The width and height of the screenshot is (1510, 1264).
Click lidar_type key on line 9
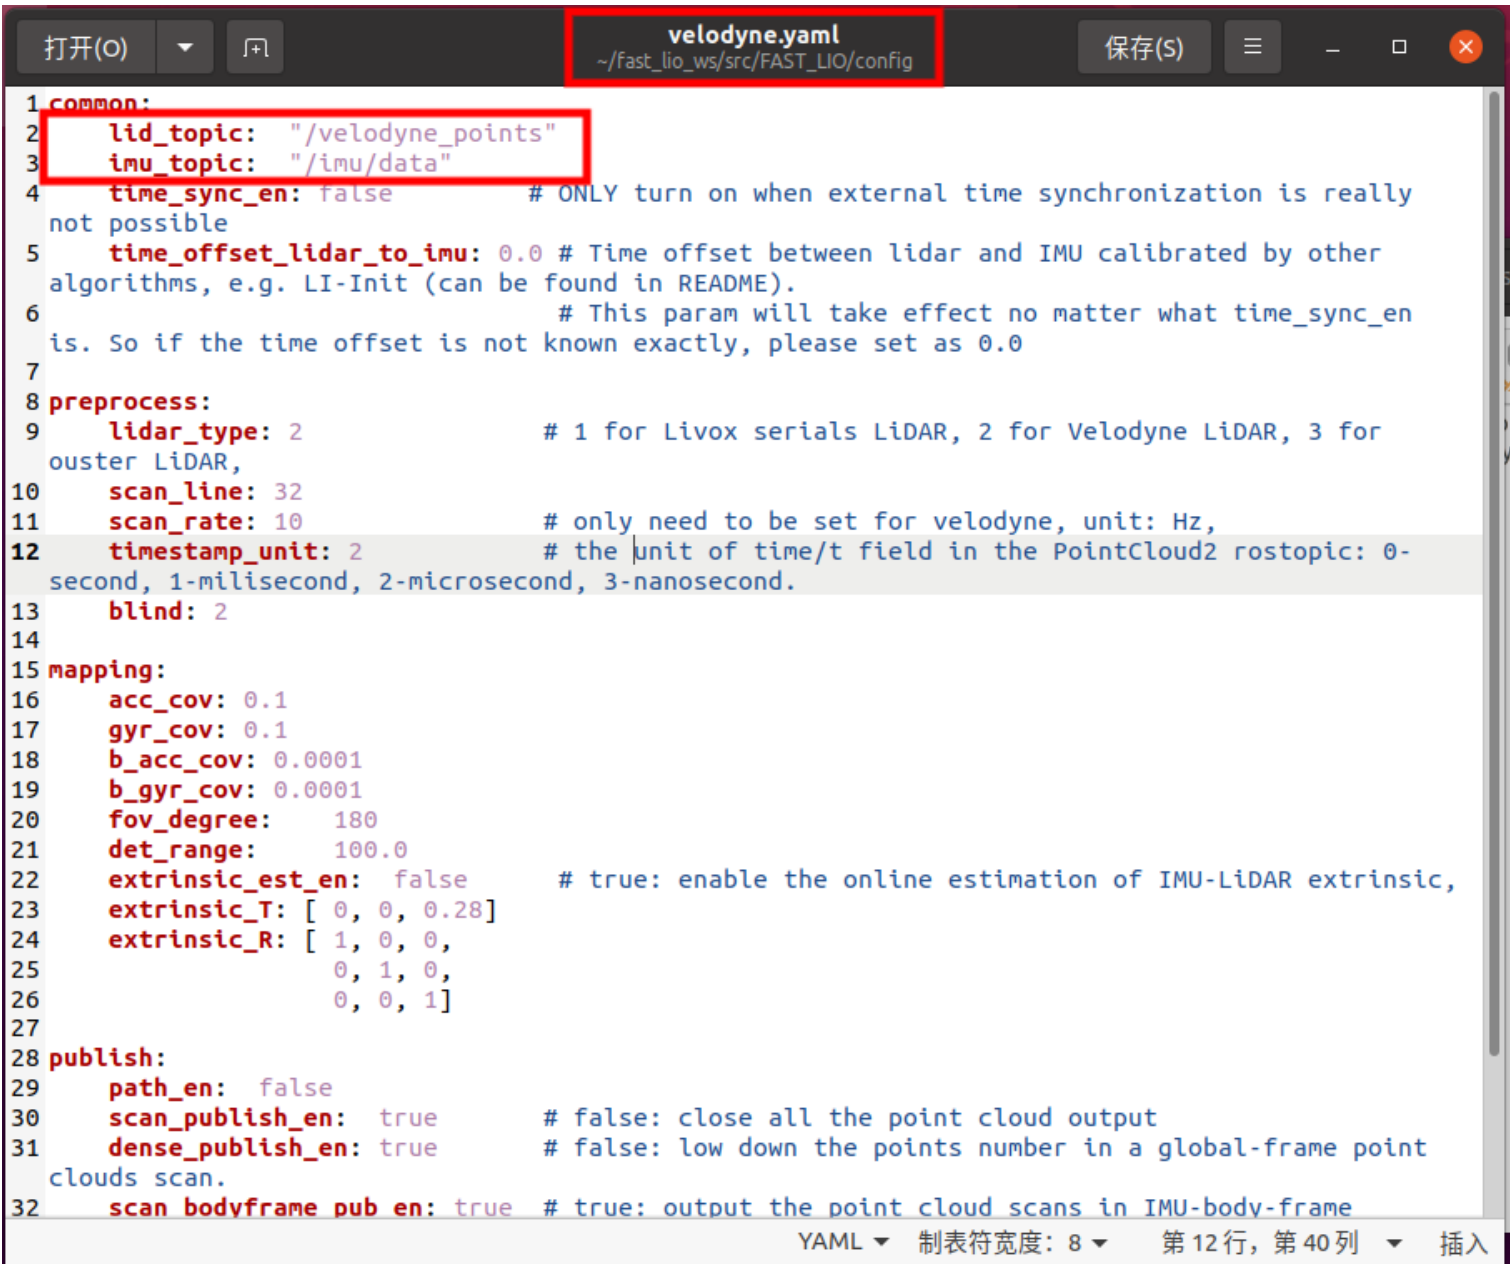(x=189, y=432)
